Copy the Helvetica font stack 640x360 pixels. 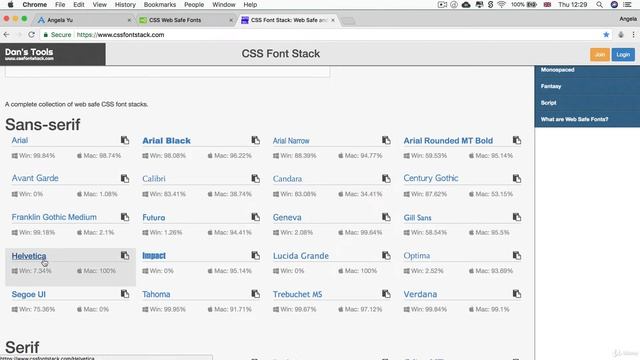125,256
